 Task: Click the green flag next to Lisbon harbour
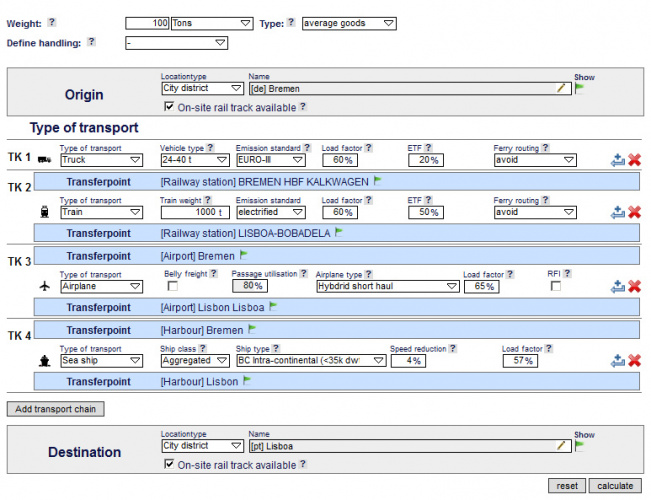click(247, 380)
